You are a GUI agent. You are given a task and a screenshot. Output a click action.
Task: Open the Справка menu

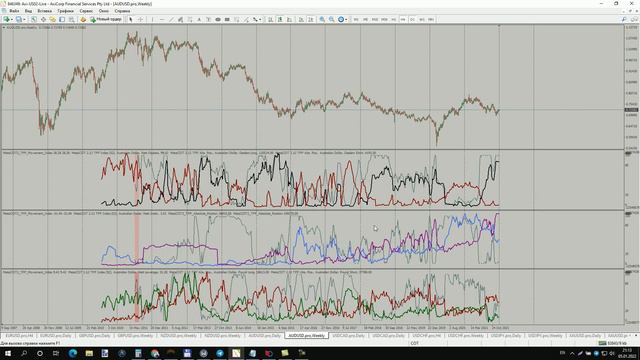122,11
